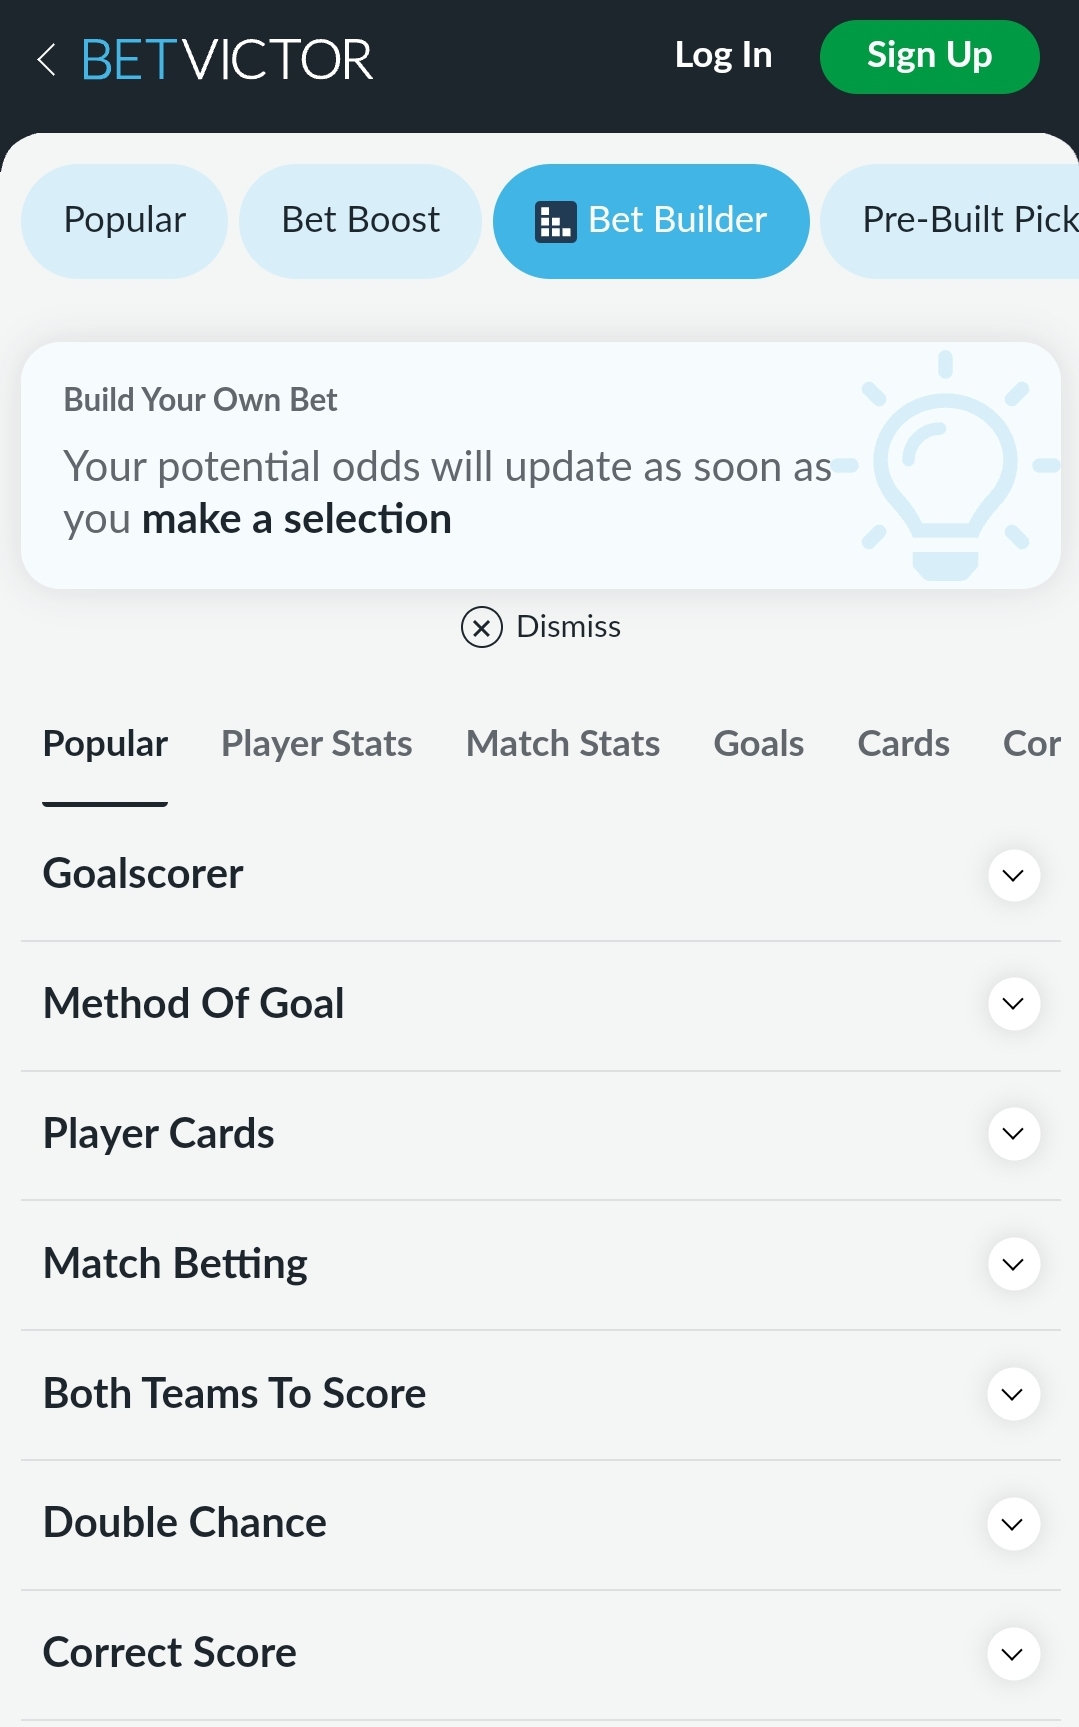
Task: Expand the Correct Score market
Action: [x=1012, y=1653]
